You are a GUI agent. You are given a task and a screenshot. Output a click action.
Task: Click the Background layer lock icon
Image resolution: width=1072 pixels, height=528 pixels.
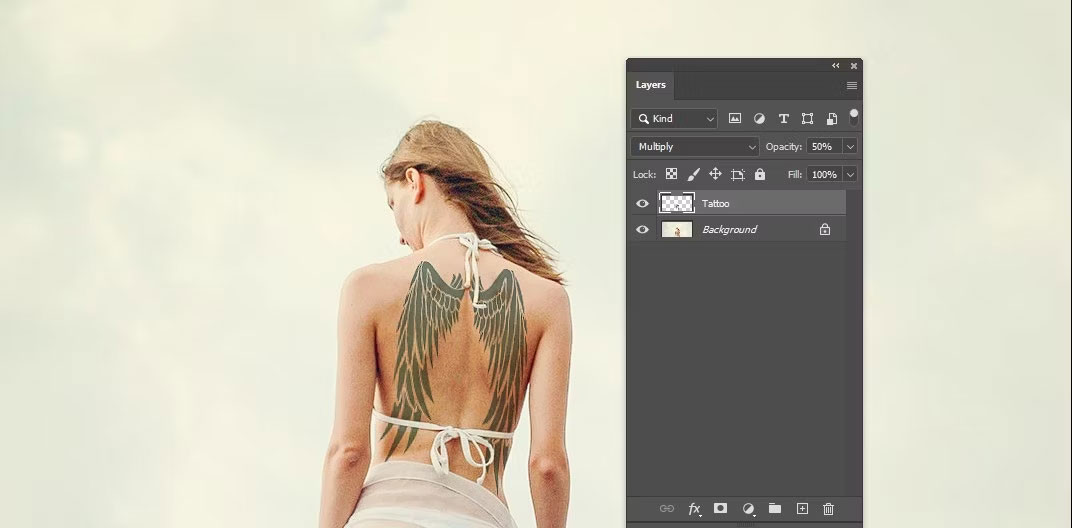click(x=825, y=229)
